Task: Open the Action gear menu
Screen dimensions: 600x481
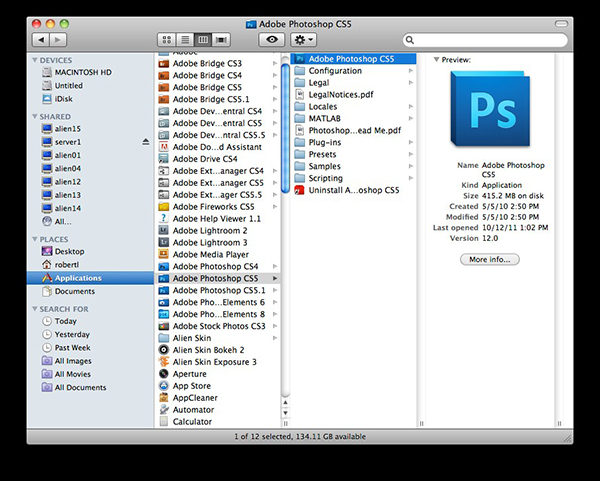Action: click(304, 40)
